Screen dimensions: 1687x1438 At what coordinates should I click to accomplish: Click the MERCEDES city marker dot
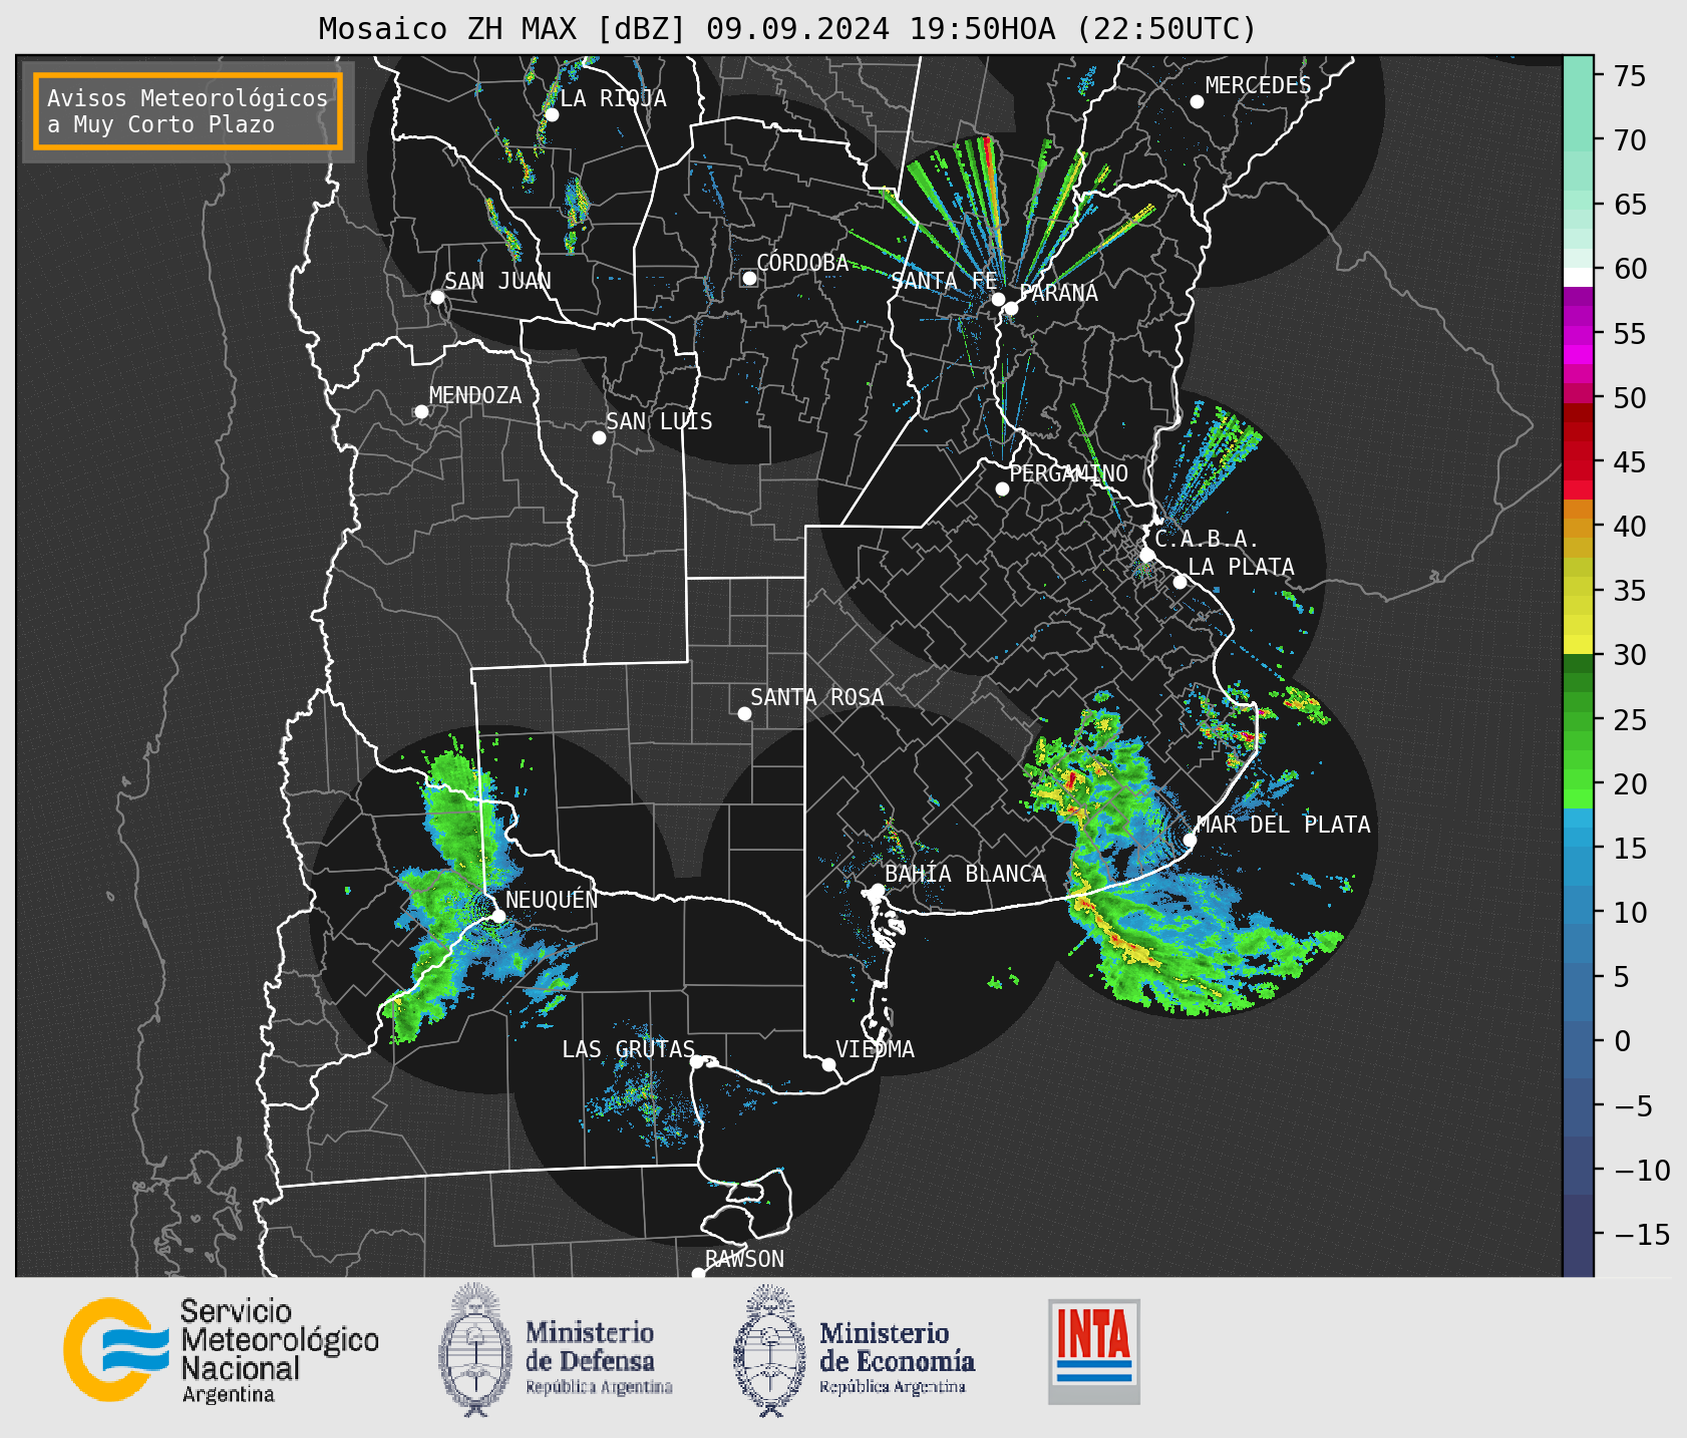pyautogui.click(x=1197, y=102)
